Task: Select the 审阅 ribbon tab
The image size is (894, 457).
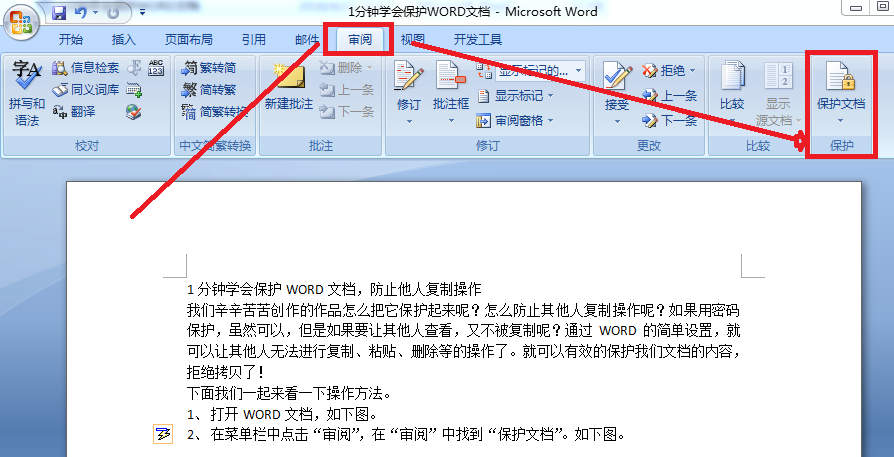Action: 360,39
